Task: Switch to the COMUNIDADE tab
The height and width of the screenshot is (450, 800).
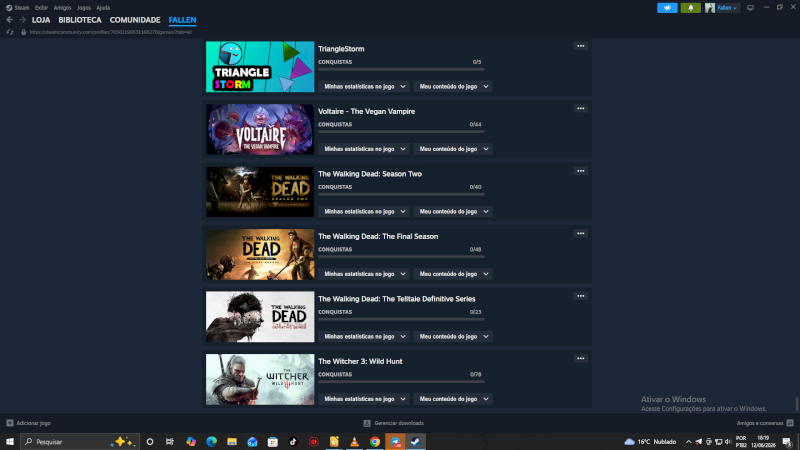Action: [135, 20]
